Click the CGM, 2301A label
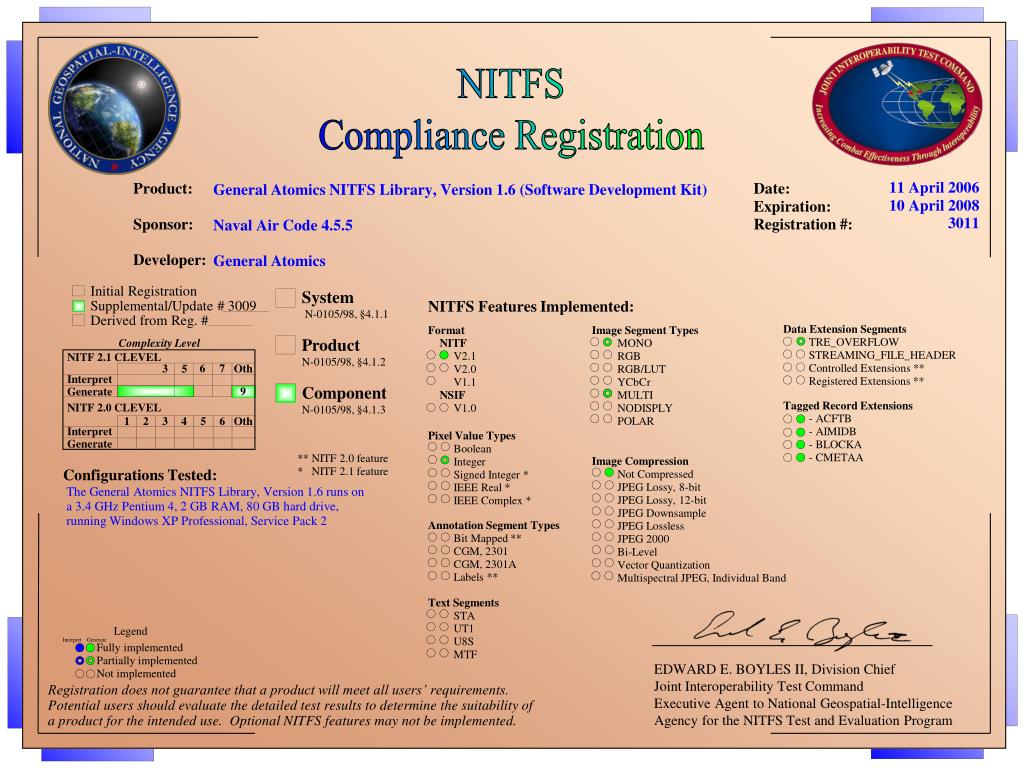The image size is (1024, 768). tap(485, 564)
